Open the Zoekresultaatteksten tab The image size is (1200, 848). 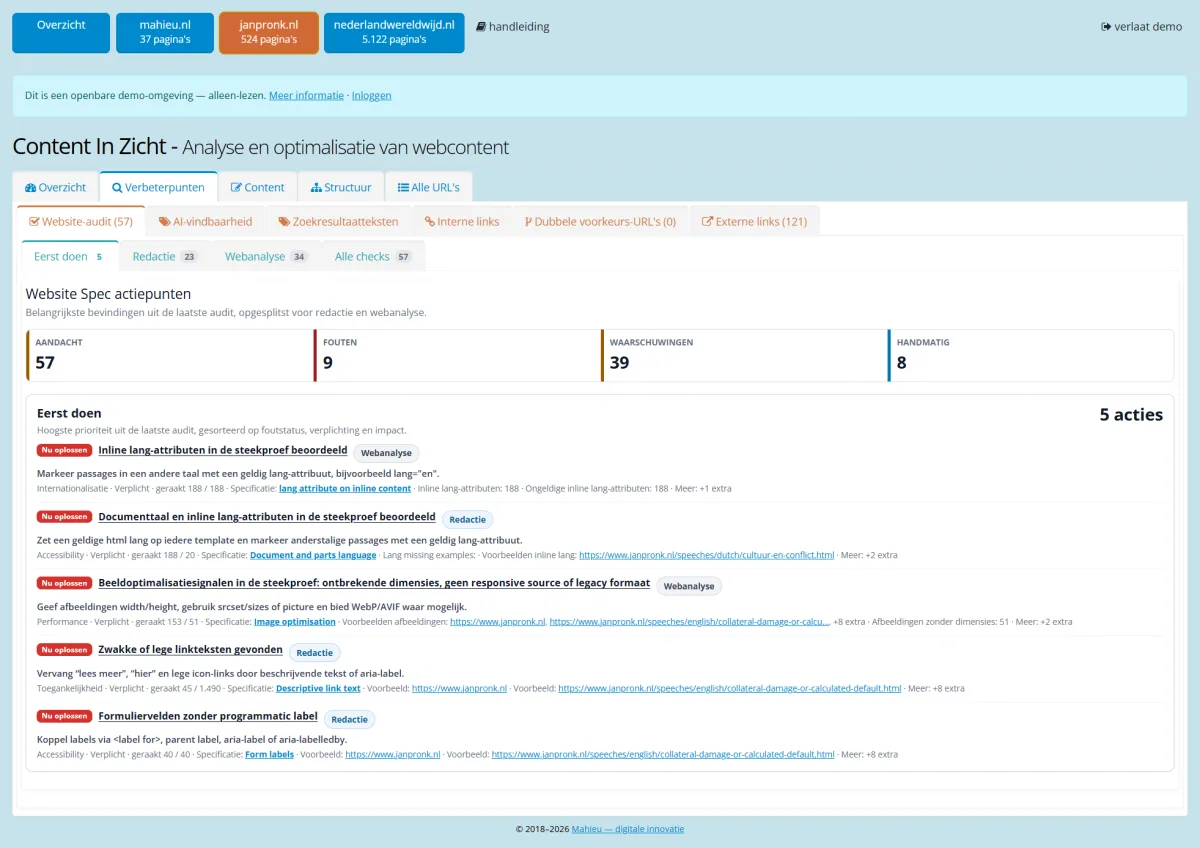pyautogui.click(x=338, y=221)
